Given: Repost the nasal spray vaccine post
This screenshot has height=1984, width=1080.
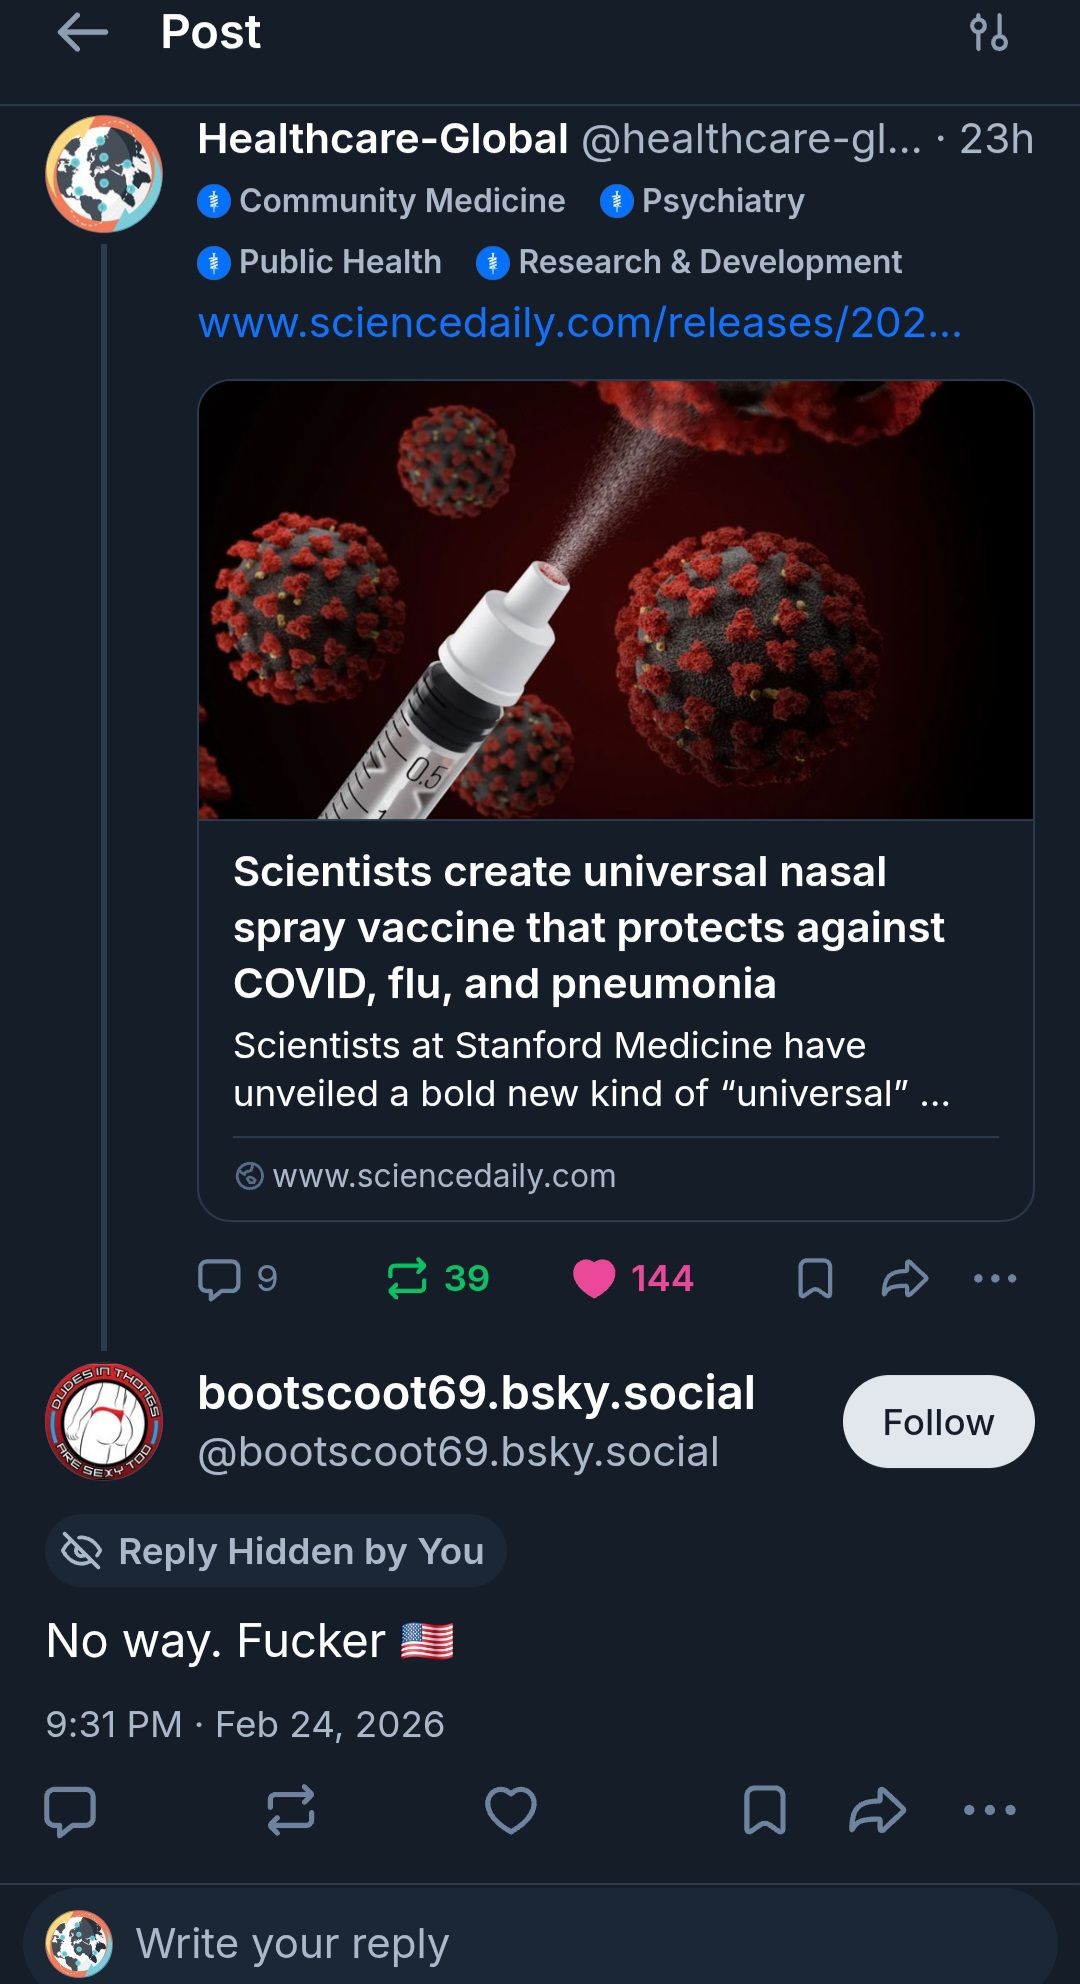Looking at the screenshot, I should 408,1278.
